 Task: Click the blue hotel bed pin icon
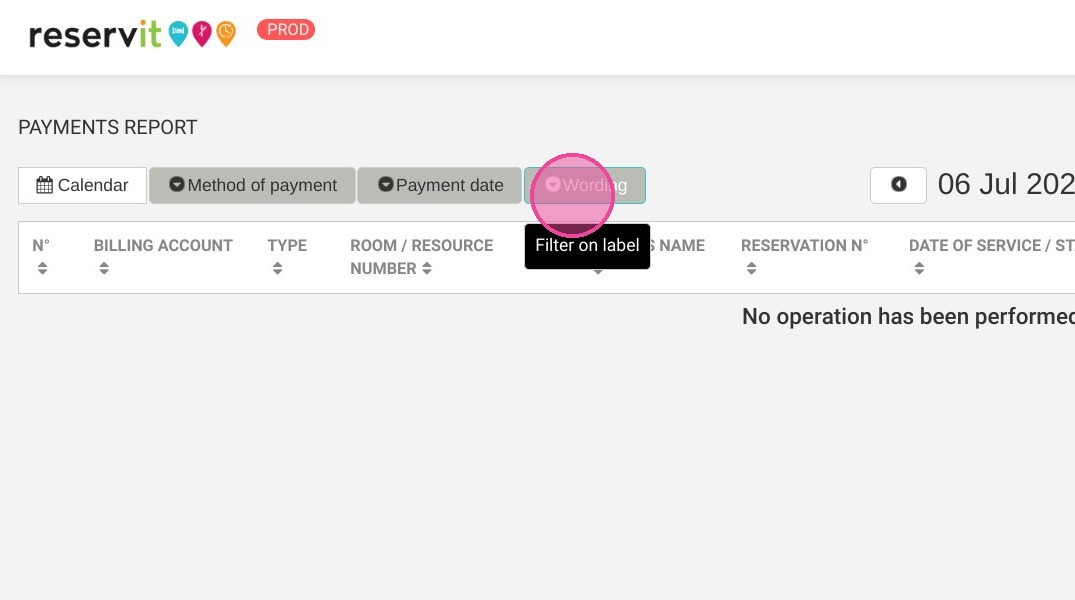pos(178,34)
